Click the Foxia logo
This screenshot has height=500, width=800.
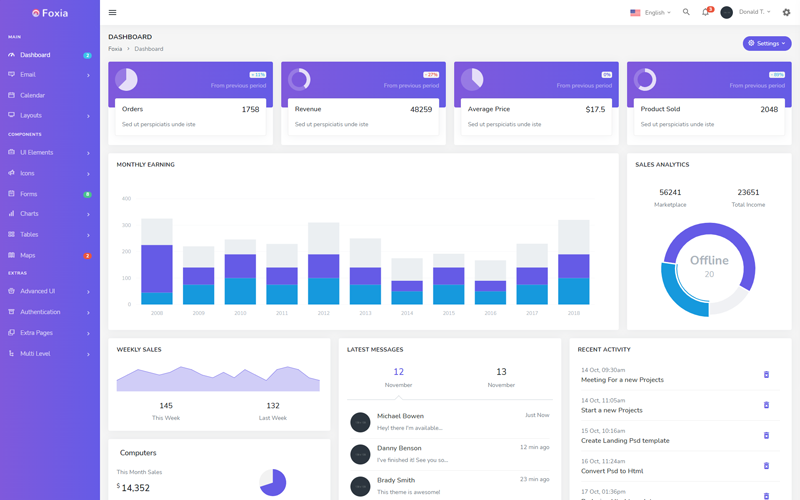point(49,13)
